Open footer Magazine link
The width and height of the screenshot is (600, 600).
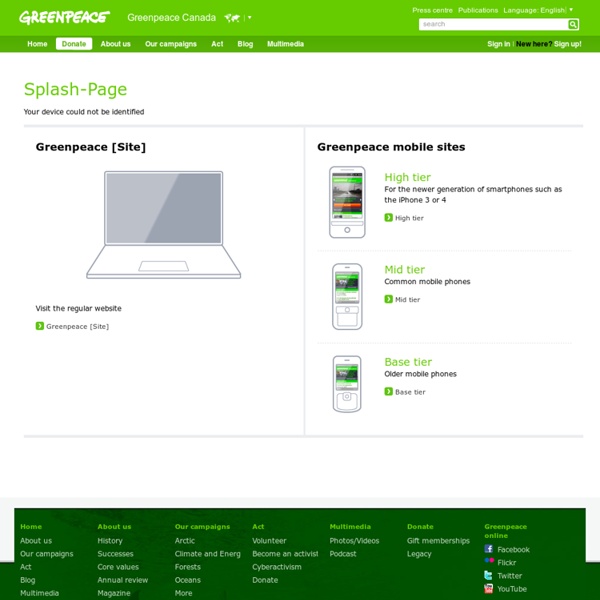(x=114, y=593)
